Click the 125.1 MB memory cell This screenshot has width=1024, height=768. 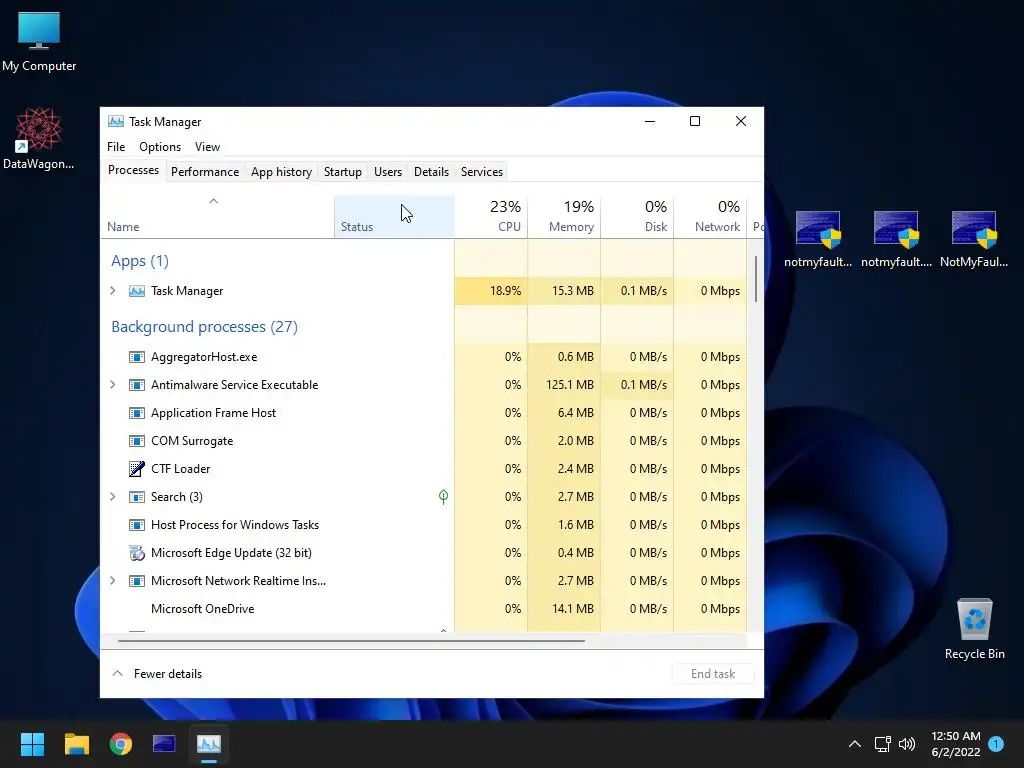[564, 385]
